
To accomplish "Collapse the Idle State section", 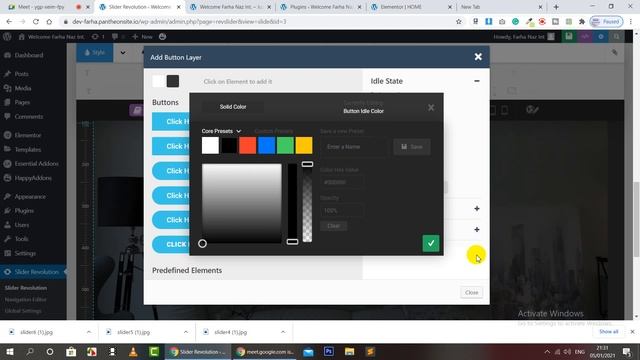I will (476, 81).
